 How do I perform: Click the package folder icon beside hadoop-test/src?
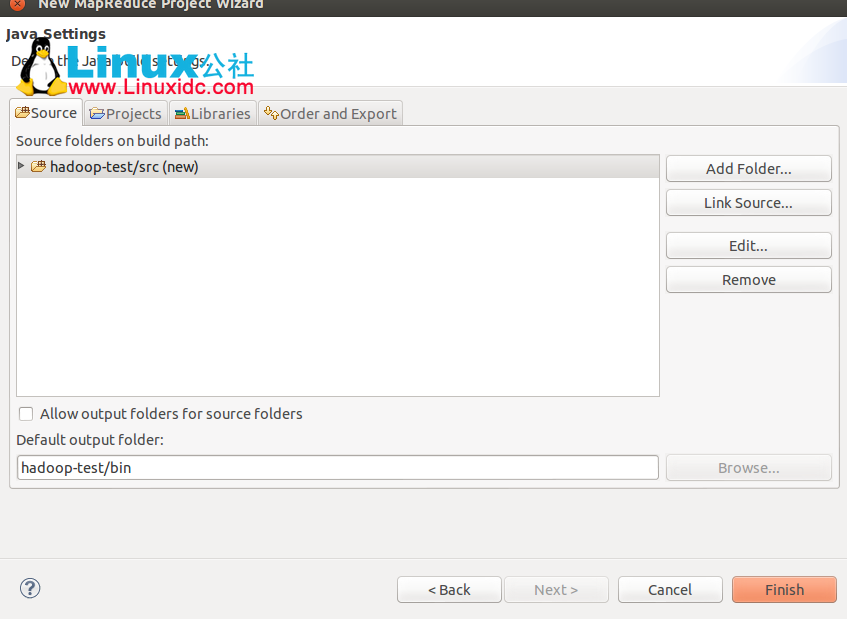point(38,168)
